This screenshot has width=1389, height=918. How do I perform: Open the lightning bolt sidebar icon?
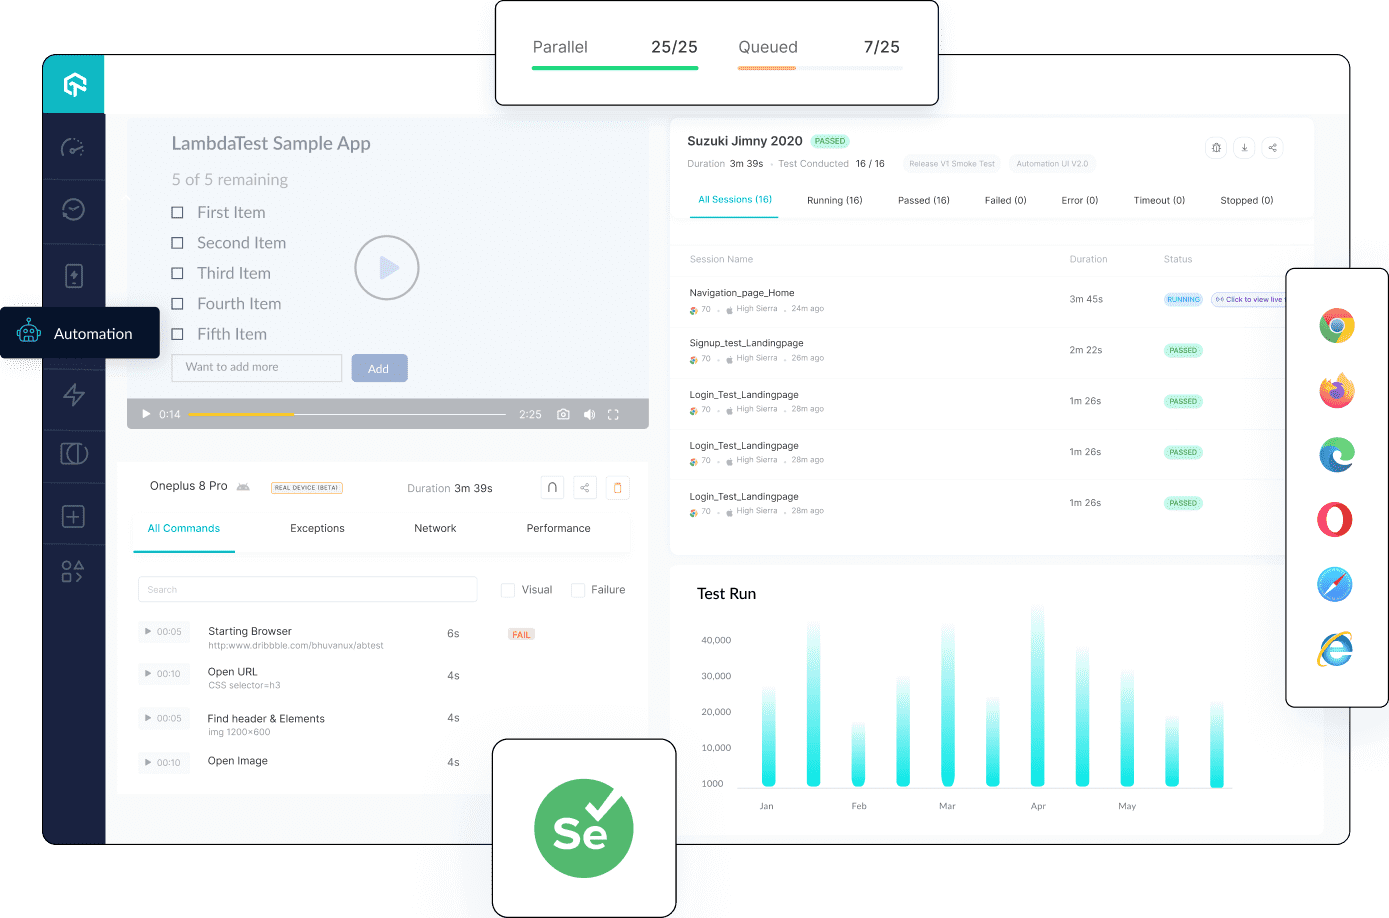74,394
